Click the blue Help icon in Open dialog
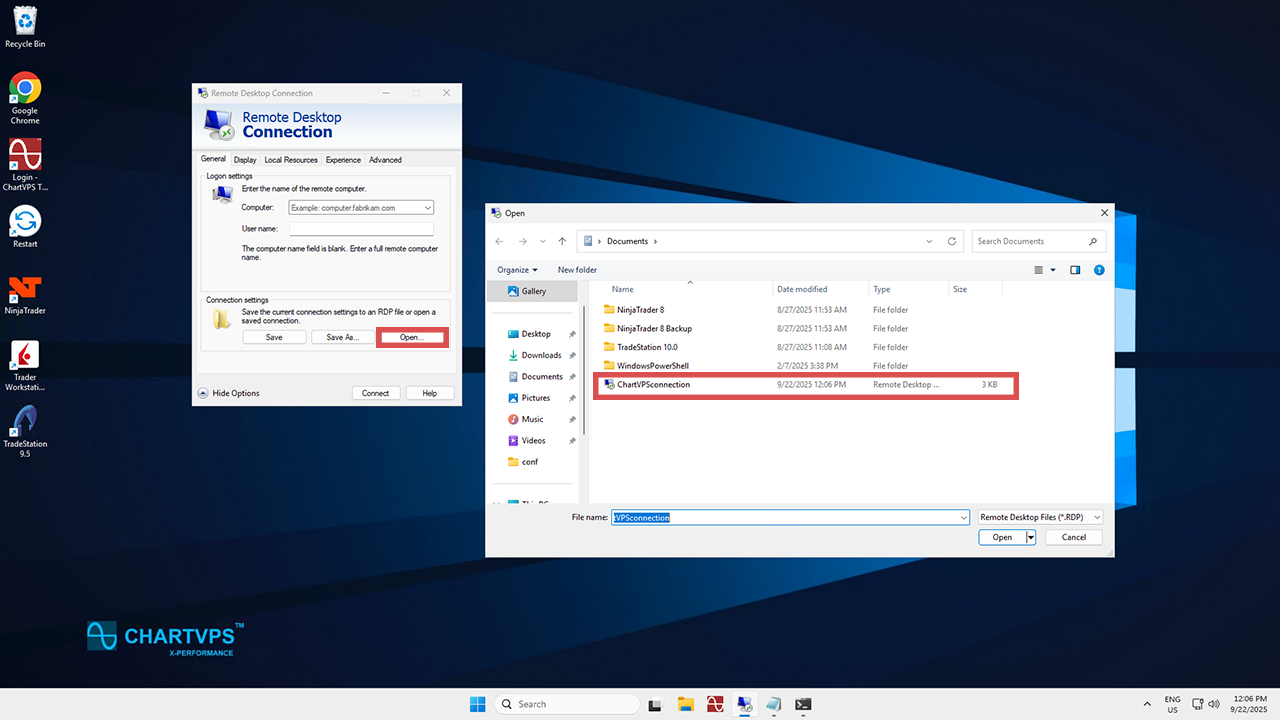Image resolution: width=1280 pixels, height=720 pixels. (x=1099, y=270)
